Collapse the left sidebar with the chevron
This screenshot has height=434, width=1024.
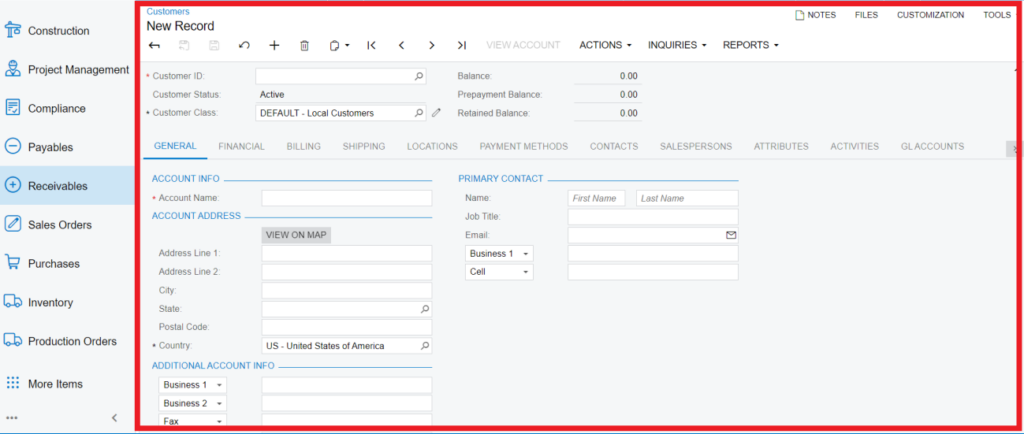(114, 417)
